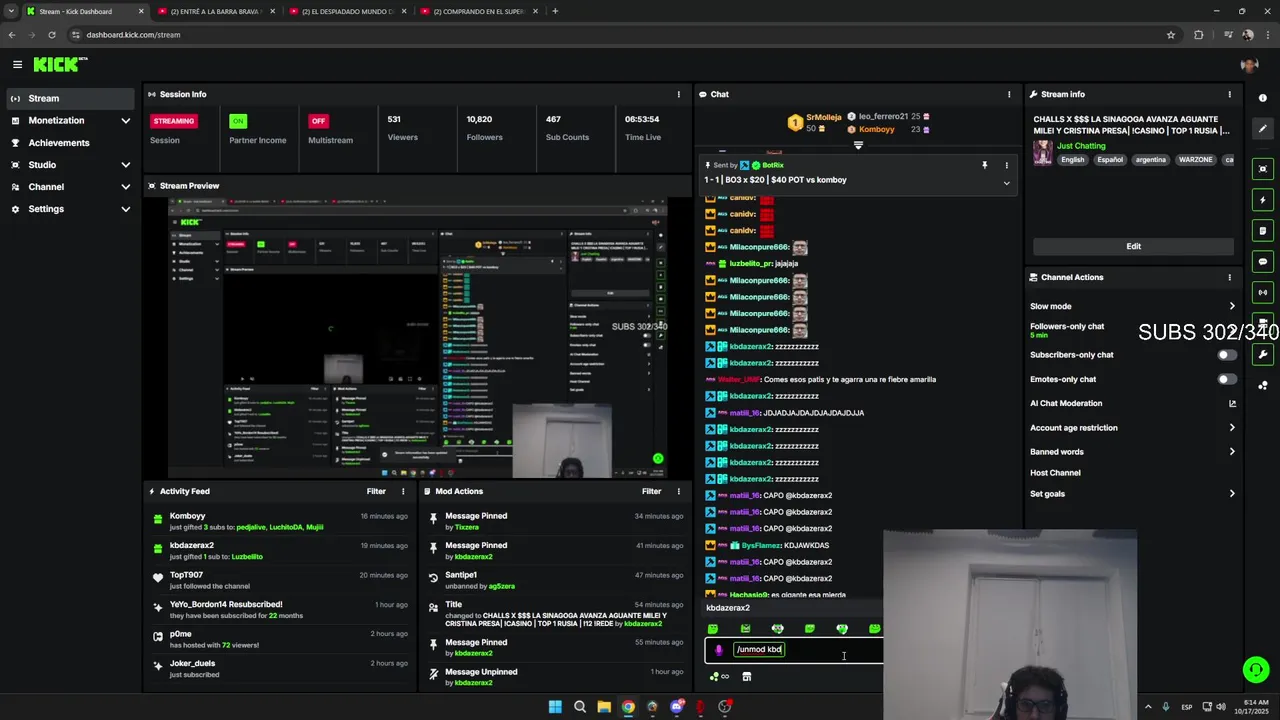Select the pencil edit icon in right sidebar
Viewport: 1280px width, 720px height.
[x=1263, y=129]
